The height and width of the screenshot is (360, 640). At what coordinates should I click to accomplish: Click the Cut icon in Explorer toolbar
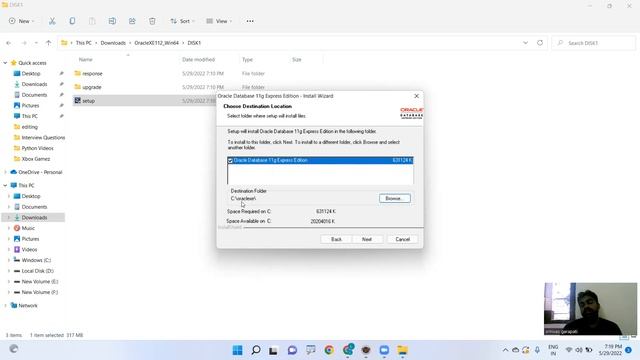click(x=52, y=21)
